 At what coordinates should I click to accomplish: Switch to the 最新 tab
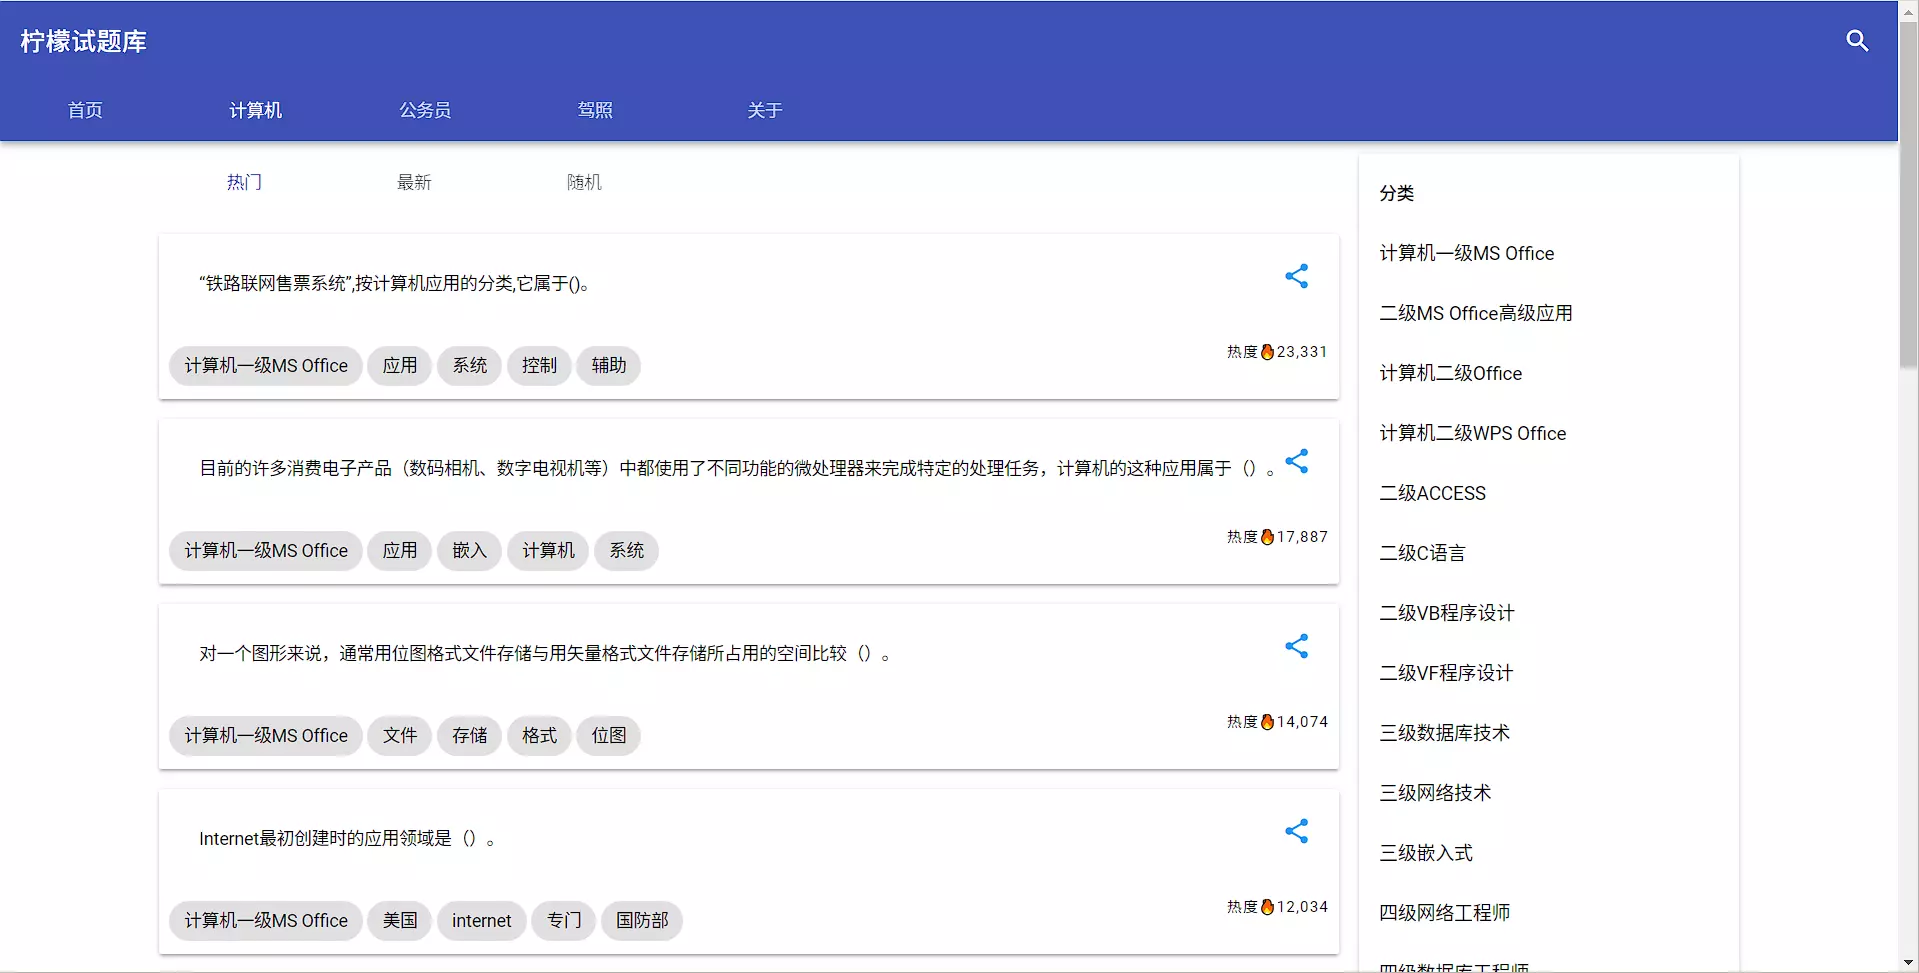[414, 182]
